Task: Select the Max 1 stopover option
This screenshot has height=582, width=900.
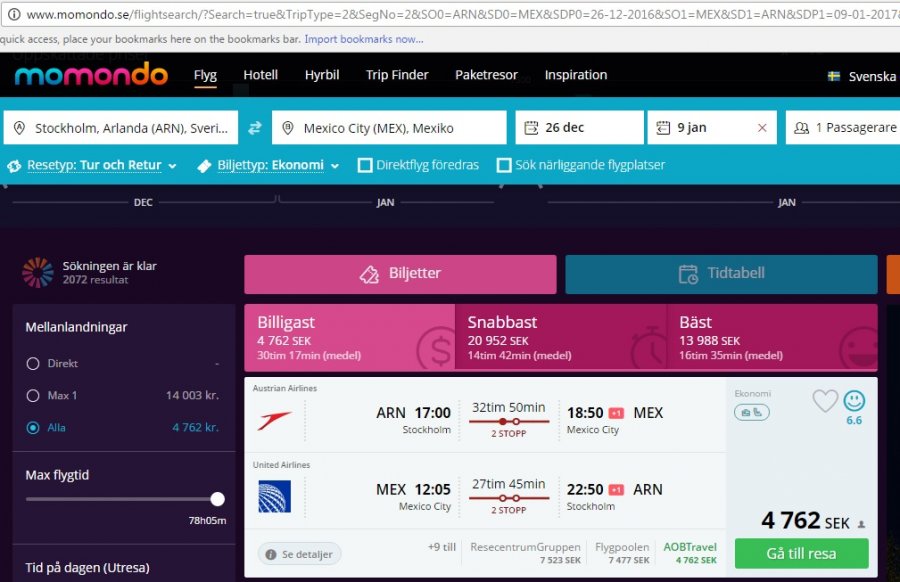Action: click(x=33, y=396)
